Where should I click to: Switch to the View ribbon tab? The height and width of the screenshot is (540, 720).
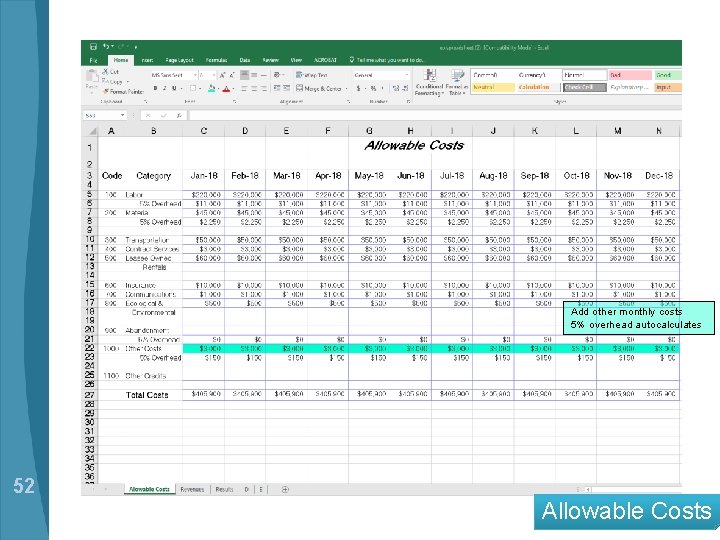point(296,60)
